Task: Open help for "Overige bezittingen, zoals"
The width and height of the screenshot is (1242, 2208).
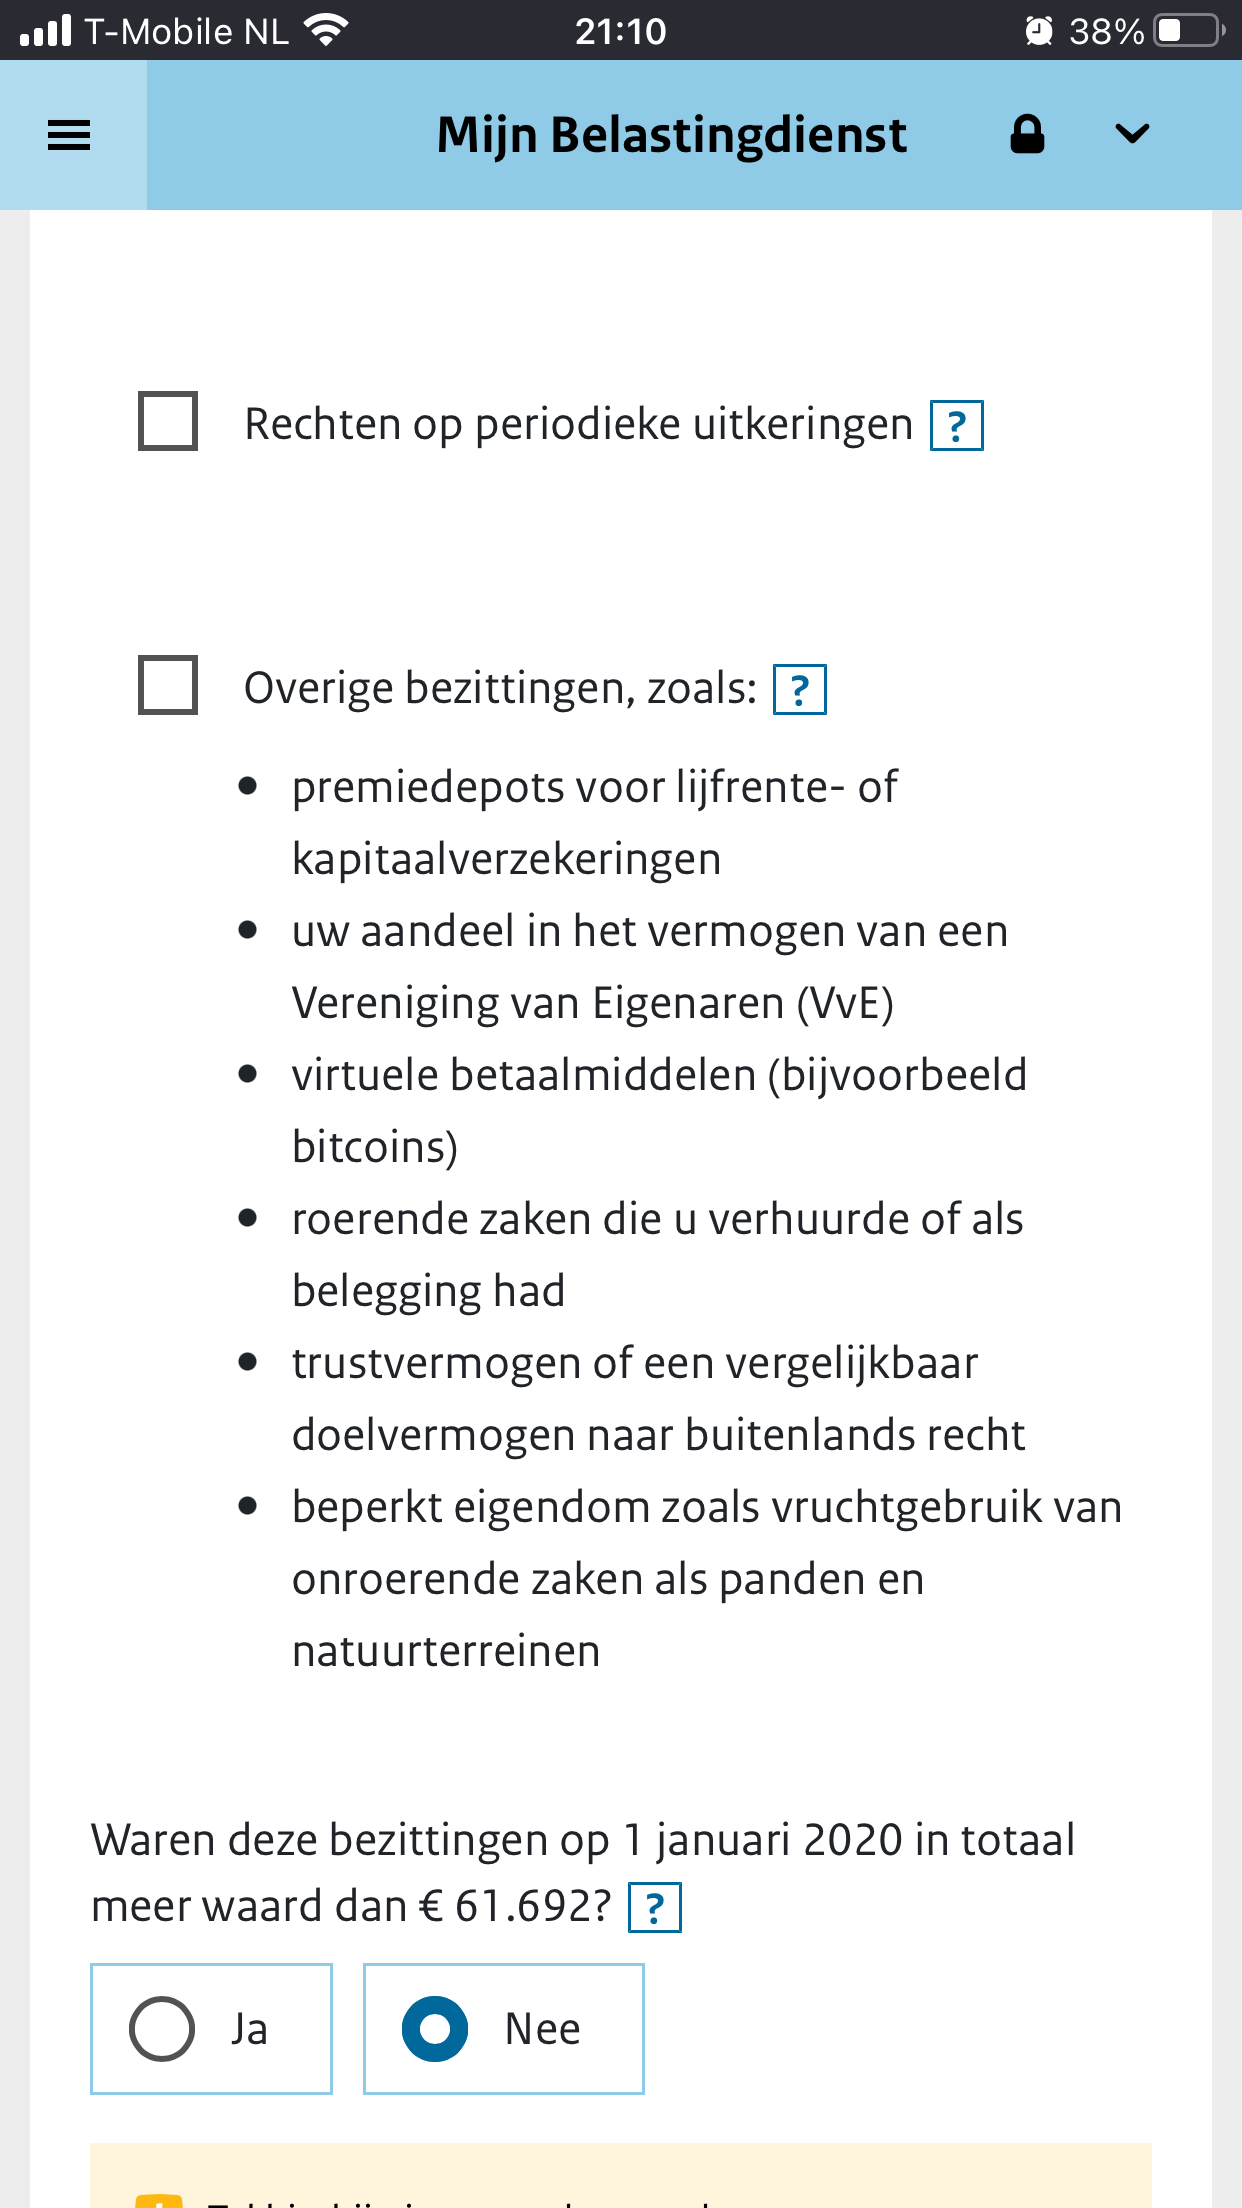Action: [799, 688]
